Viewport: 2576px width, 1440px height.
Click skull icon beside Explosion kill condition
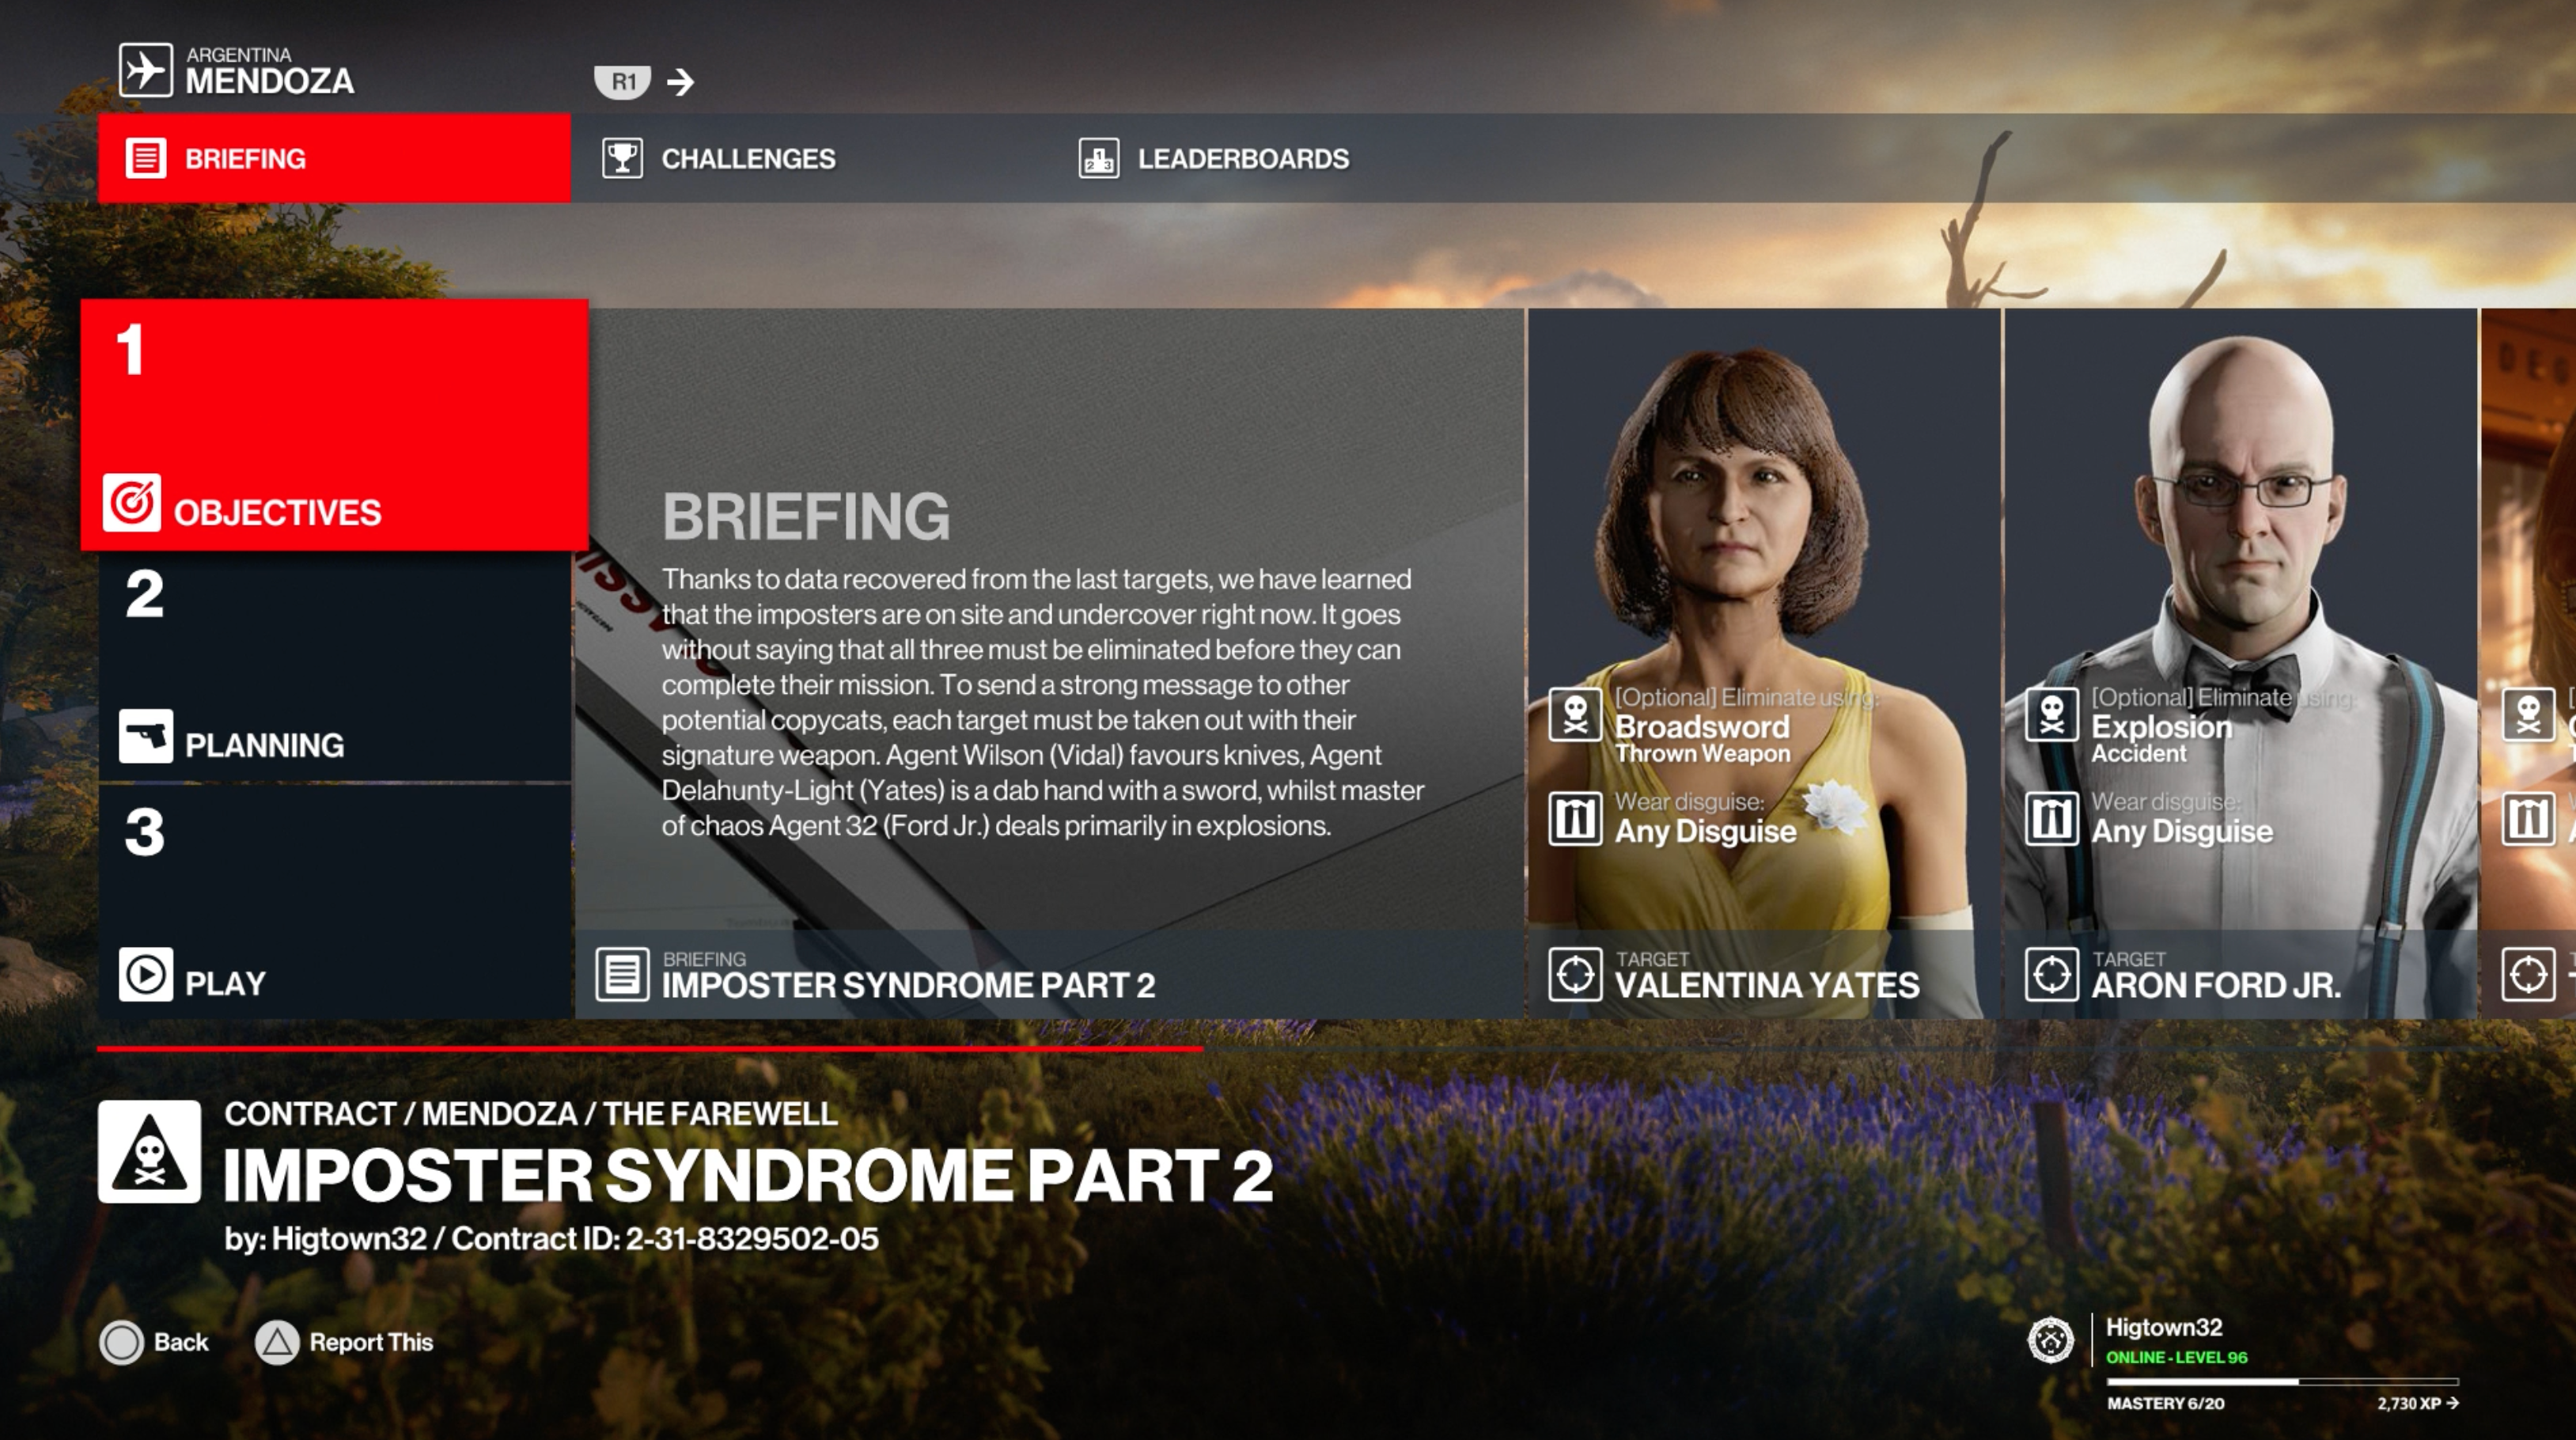click(2052, 714)
